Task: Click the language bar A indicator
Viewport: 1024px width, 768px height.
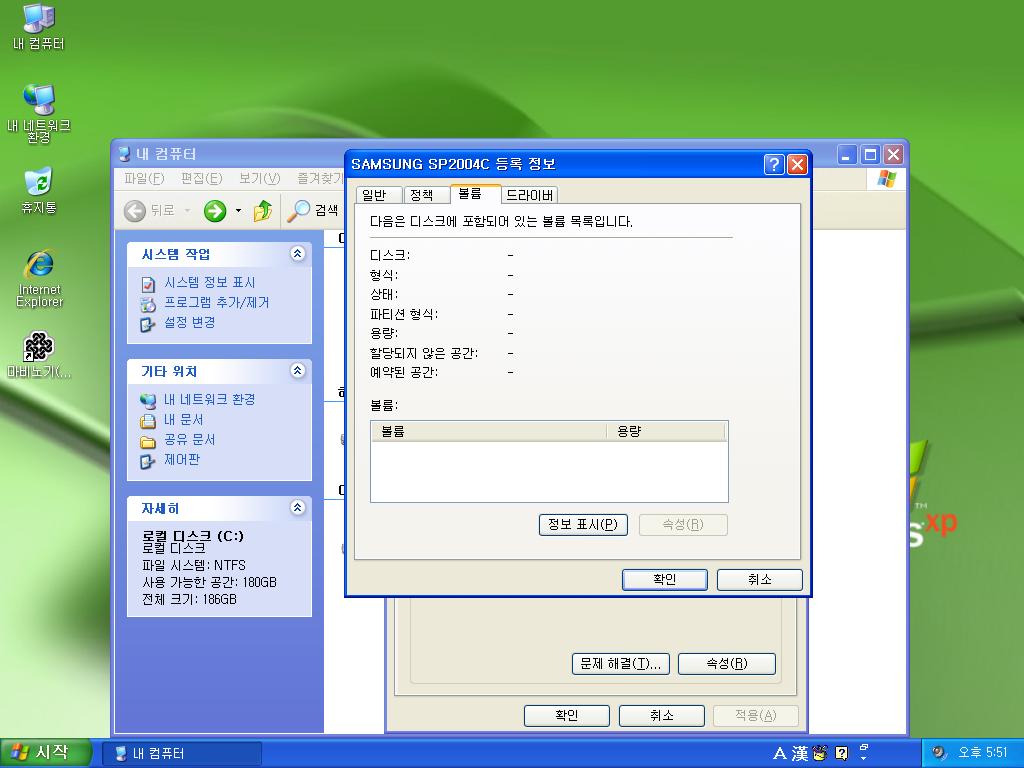Action: [780, 754]
